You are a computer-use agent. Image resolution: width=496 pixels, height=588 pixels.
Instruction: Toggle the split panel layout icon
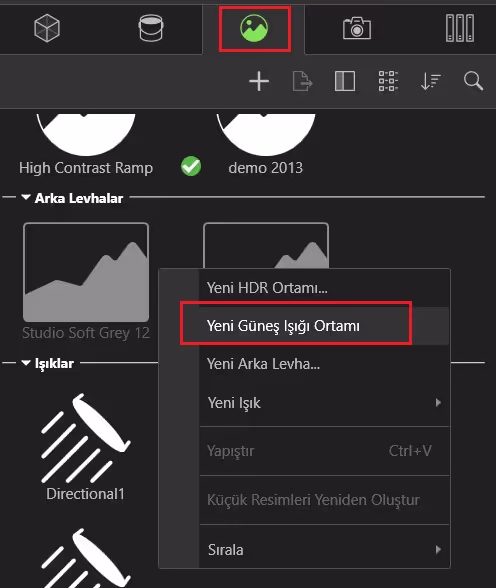click(x=345, y=81)
